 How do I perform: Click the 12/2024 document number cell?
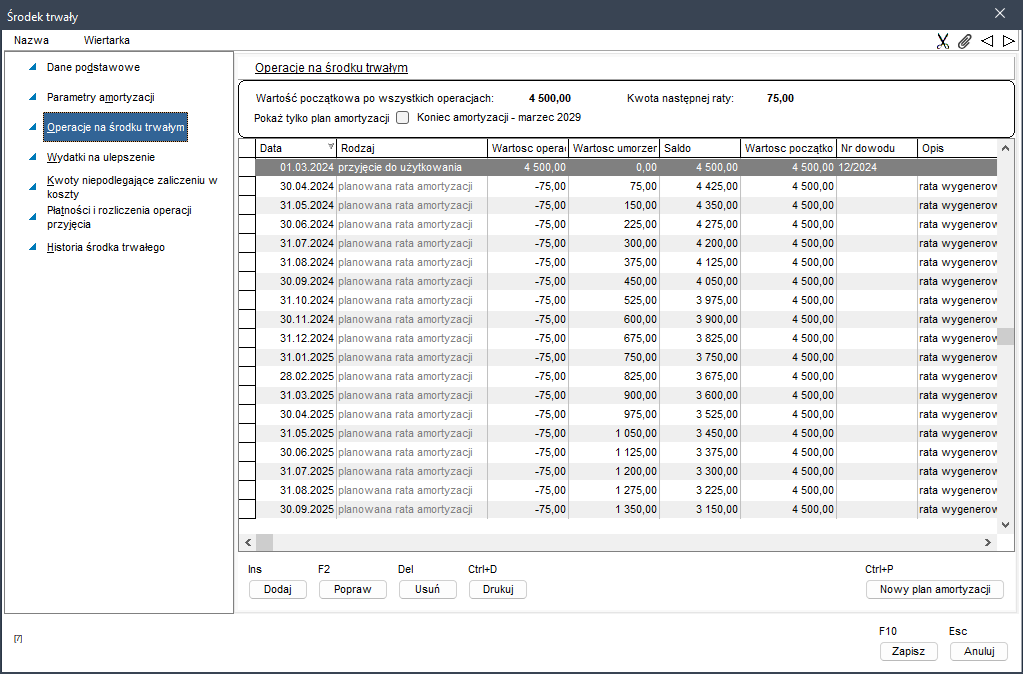pyautogui.click(x=877, y=168)
